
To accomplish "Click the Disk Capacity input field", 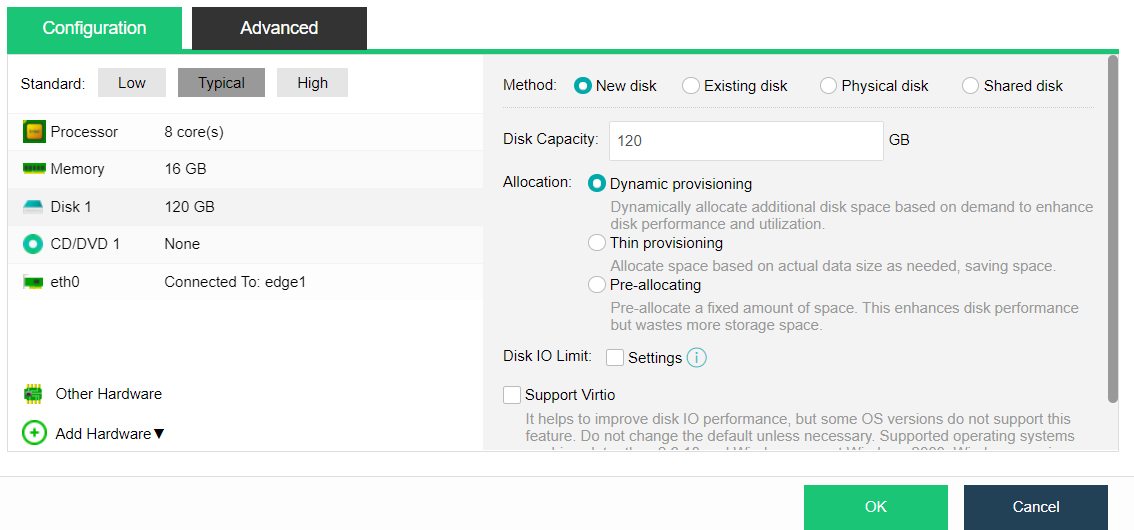I will point(746,141).
